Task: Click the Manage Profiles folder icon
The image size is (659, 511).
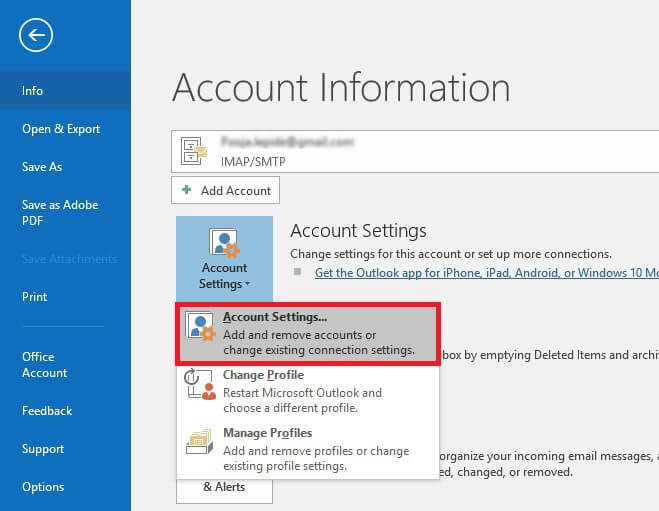Action: point(199,442)
